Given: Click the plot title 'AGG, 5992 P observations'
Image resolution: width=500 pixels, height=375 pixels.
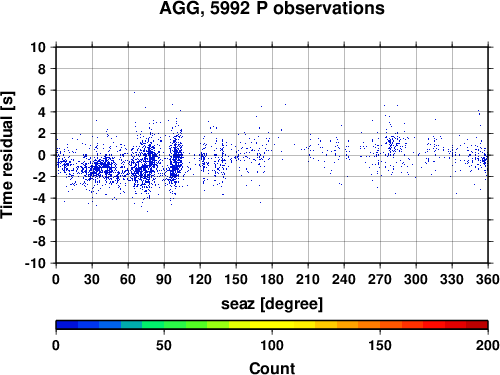Looking at the screenshot, I should (272, 8).
